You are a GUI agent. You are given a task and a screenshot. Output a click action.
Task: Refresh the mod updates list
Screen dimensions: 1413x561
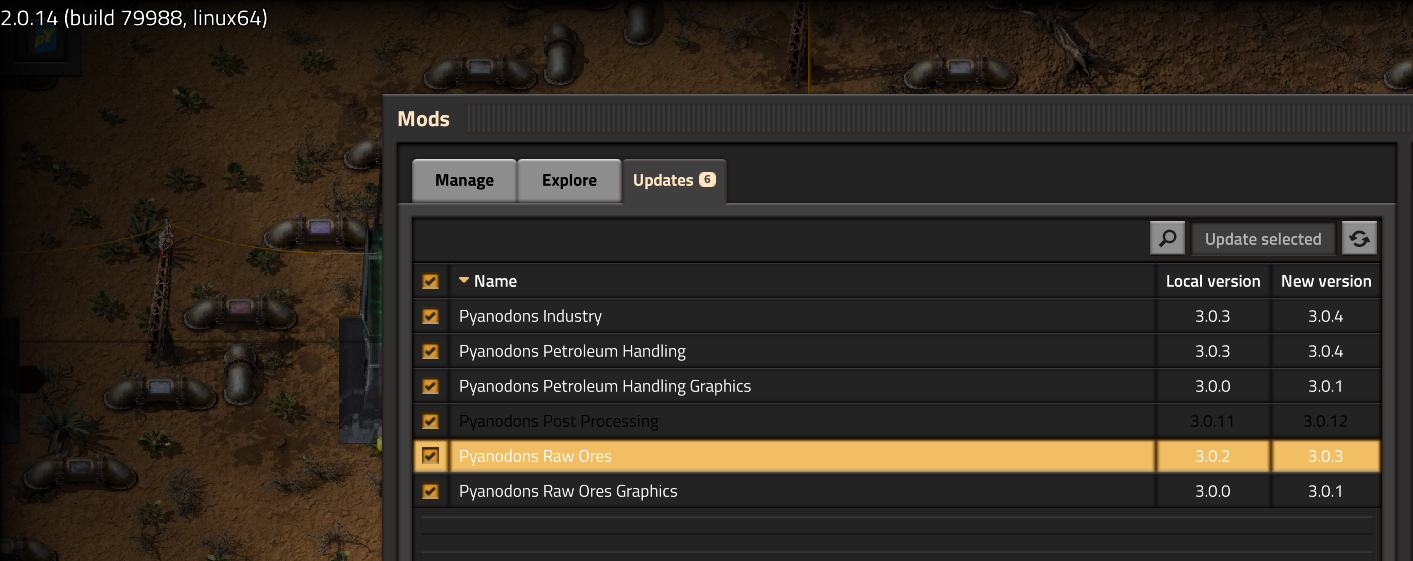pyautogui.click(x=1360, y=239)
